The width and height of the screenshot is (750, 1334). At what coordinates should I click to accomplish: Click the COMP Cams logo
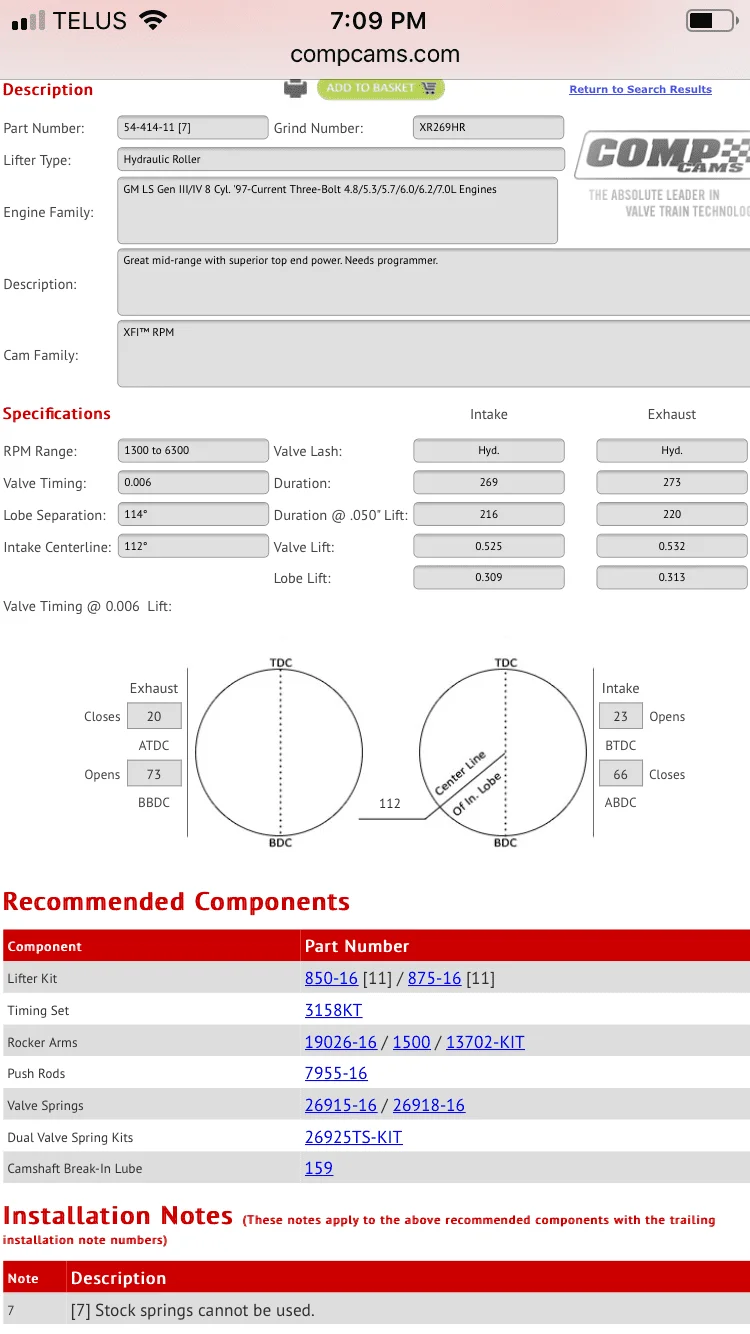coord(664,155)
